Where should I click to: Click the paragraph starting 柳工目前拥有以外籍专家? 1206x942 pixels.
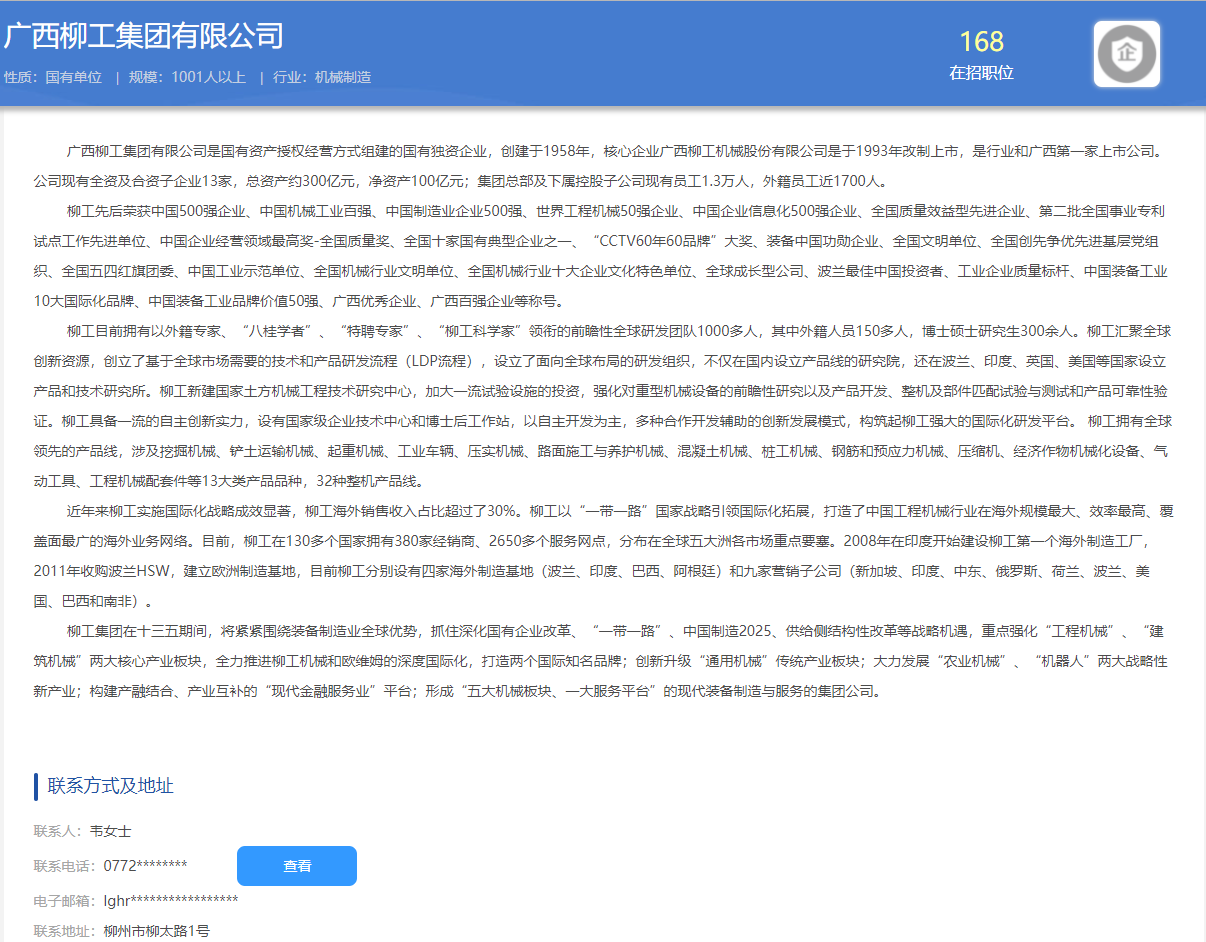coord(603,406)
